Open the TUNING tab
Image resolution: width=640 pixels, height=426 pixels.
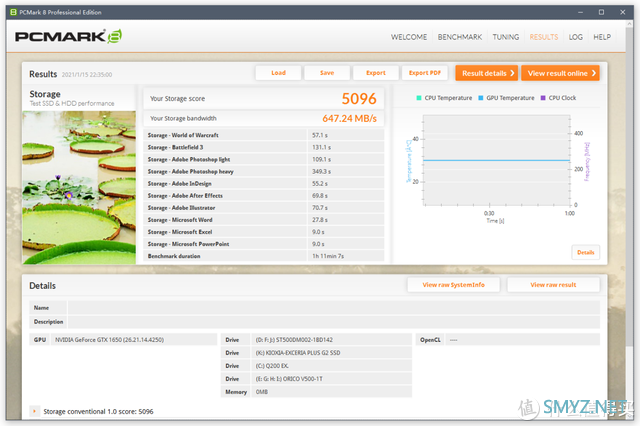(506, 37)
